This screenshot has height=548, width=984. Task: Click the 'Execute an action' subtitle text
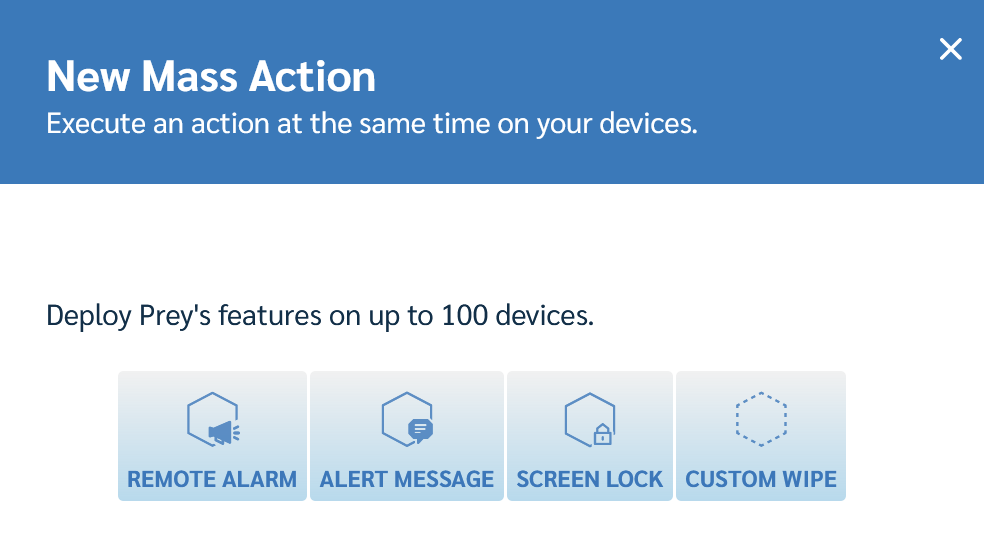(372, 124)
